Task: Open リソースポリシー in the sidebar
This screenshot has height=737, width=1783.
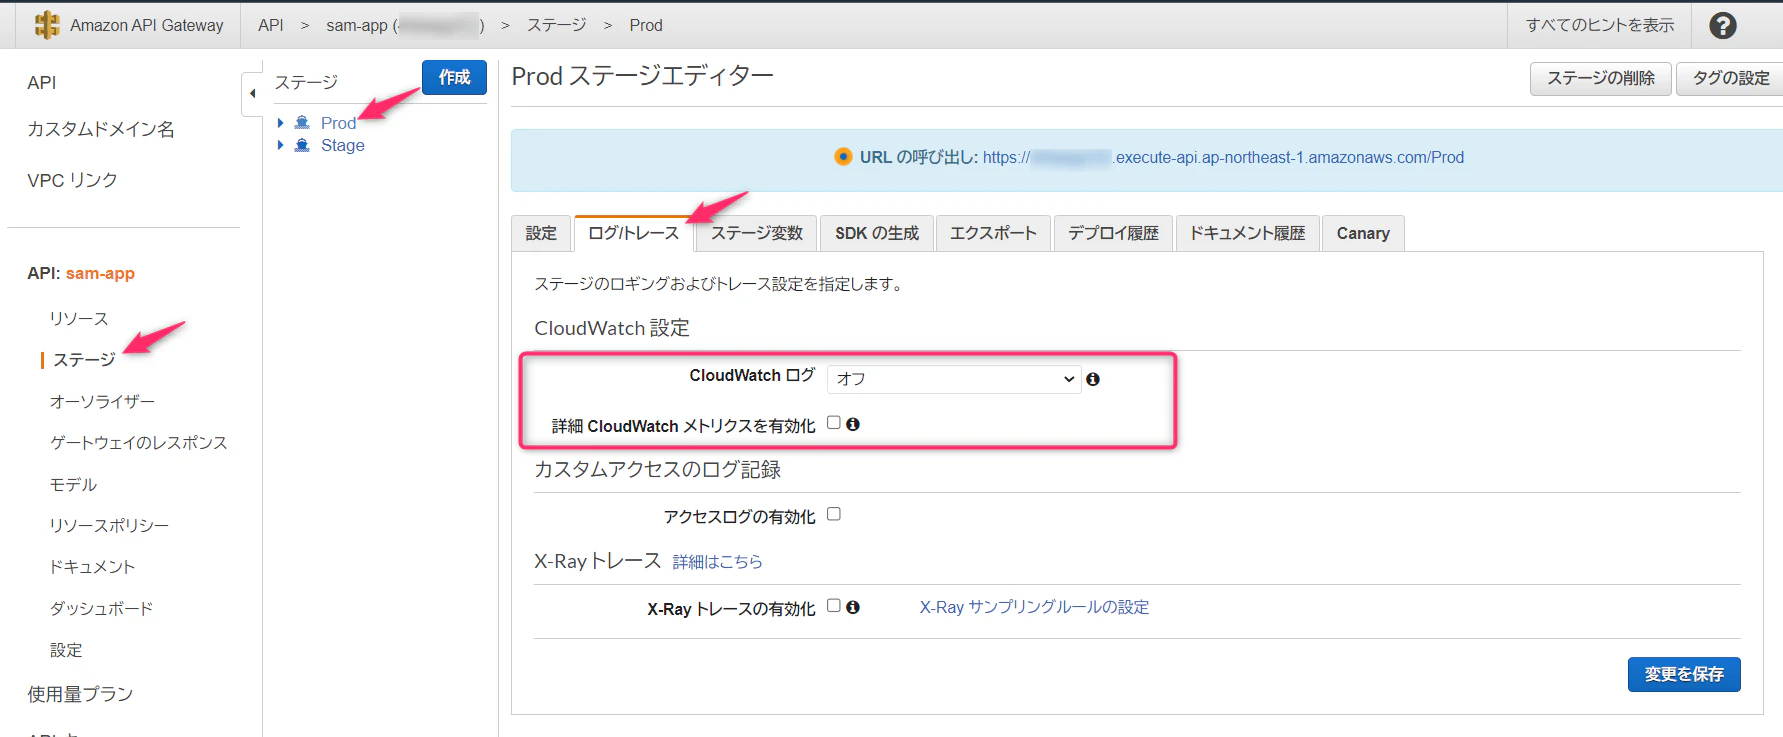Action: click(109, 525)
